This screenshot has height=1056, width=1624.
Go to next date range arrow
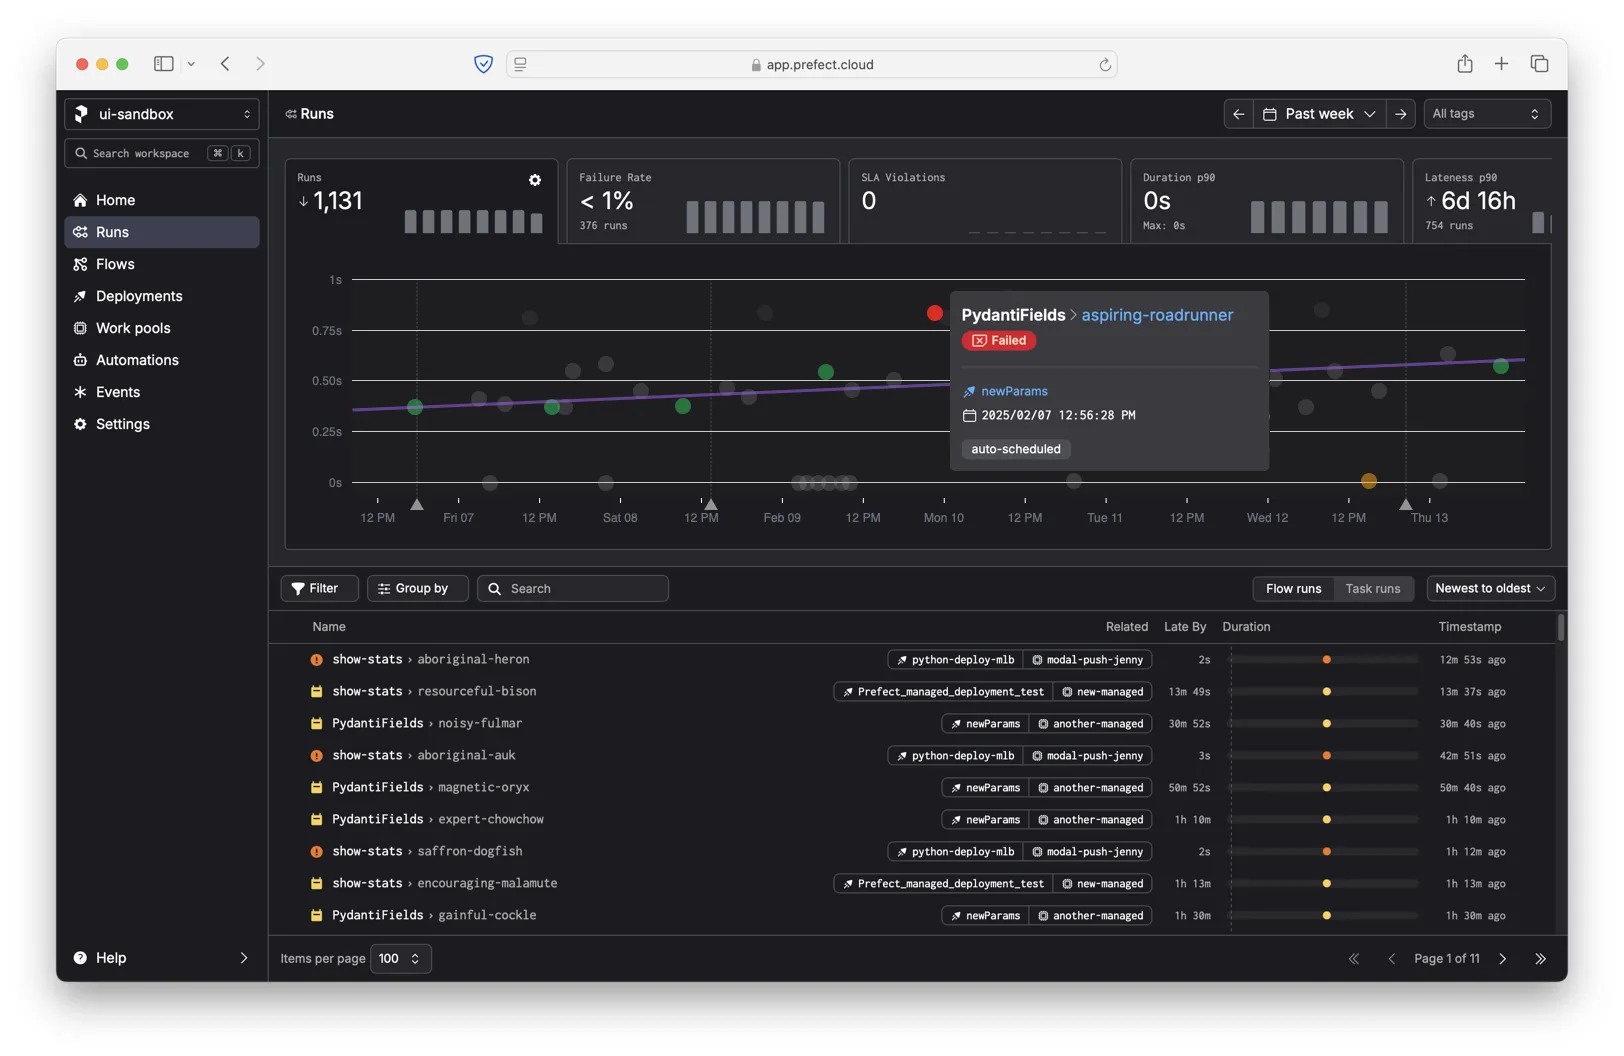point(1401,114)
